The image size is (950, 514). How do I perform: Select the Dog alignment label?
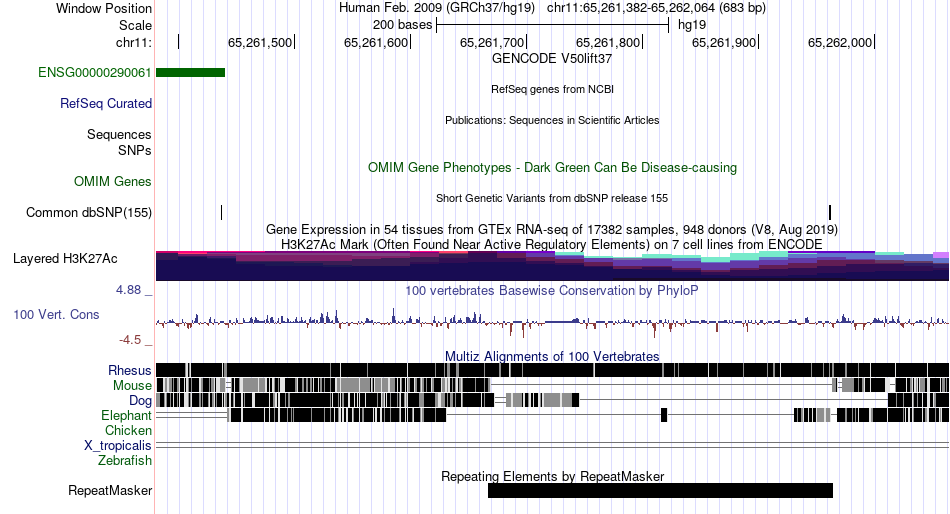pyautogui.click(x=141, y=401)
